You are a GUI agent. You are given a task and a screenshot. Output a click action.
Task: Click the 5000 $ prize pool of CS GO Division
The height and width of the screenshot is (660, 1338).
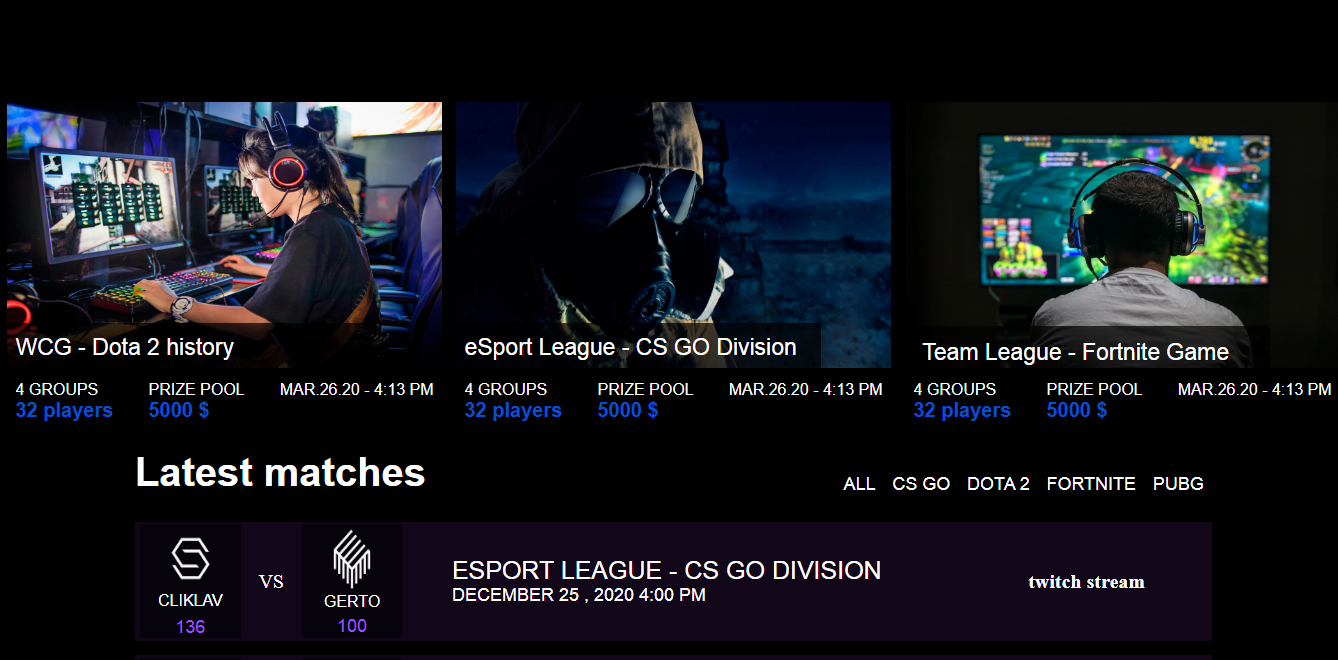coord(627,410)
